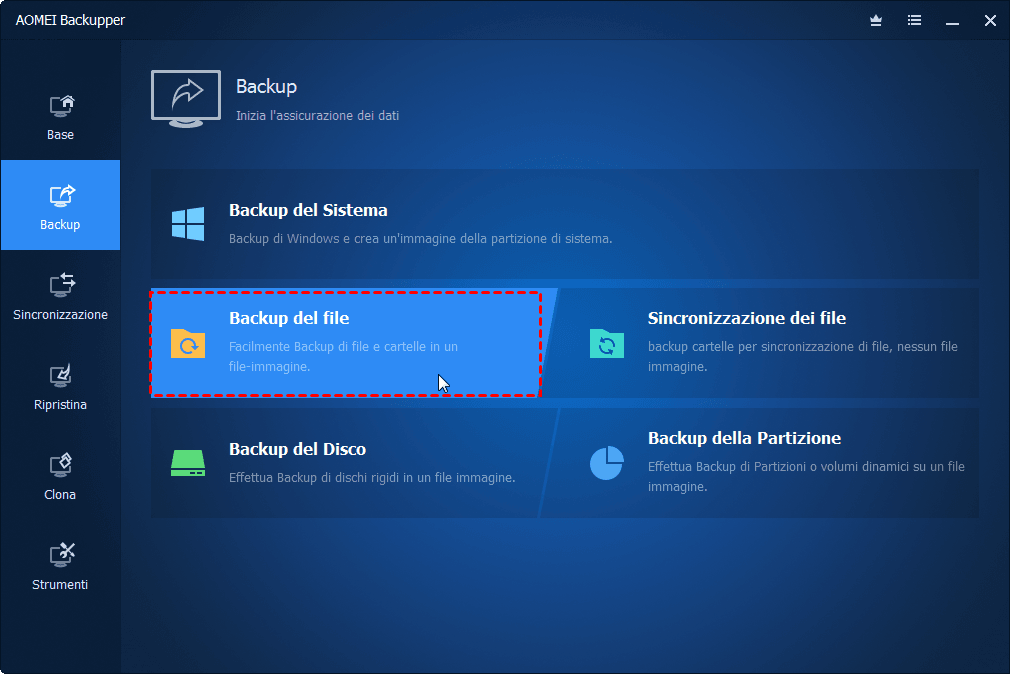Screen dimensions: 1010x674
Task: Click 'Facilmente Backup di file e cartelle' description
Action: [343, 356]
